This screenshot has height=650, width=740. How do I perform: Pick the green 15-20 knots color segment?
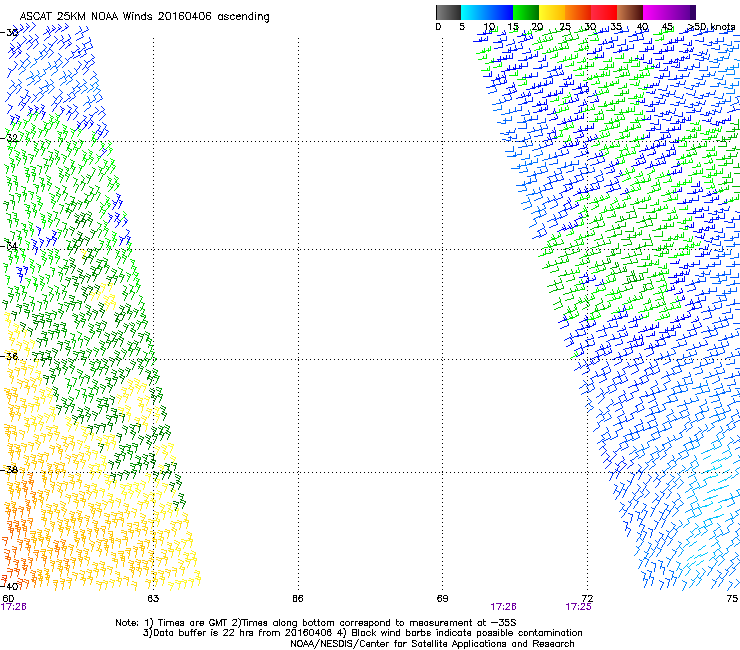pyautogui.click(x=526, y=12)
